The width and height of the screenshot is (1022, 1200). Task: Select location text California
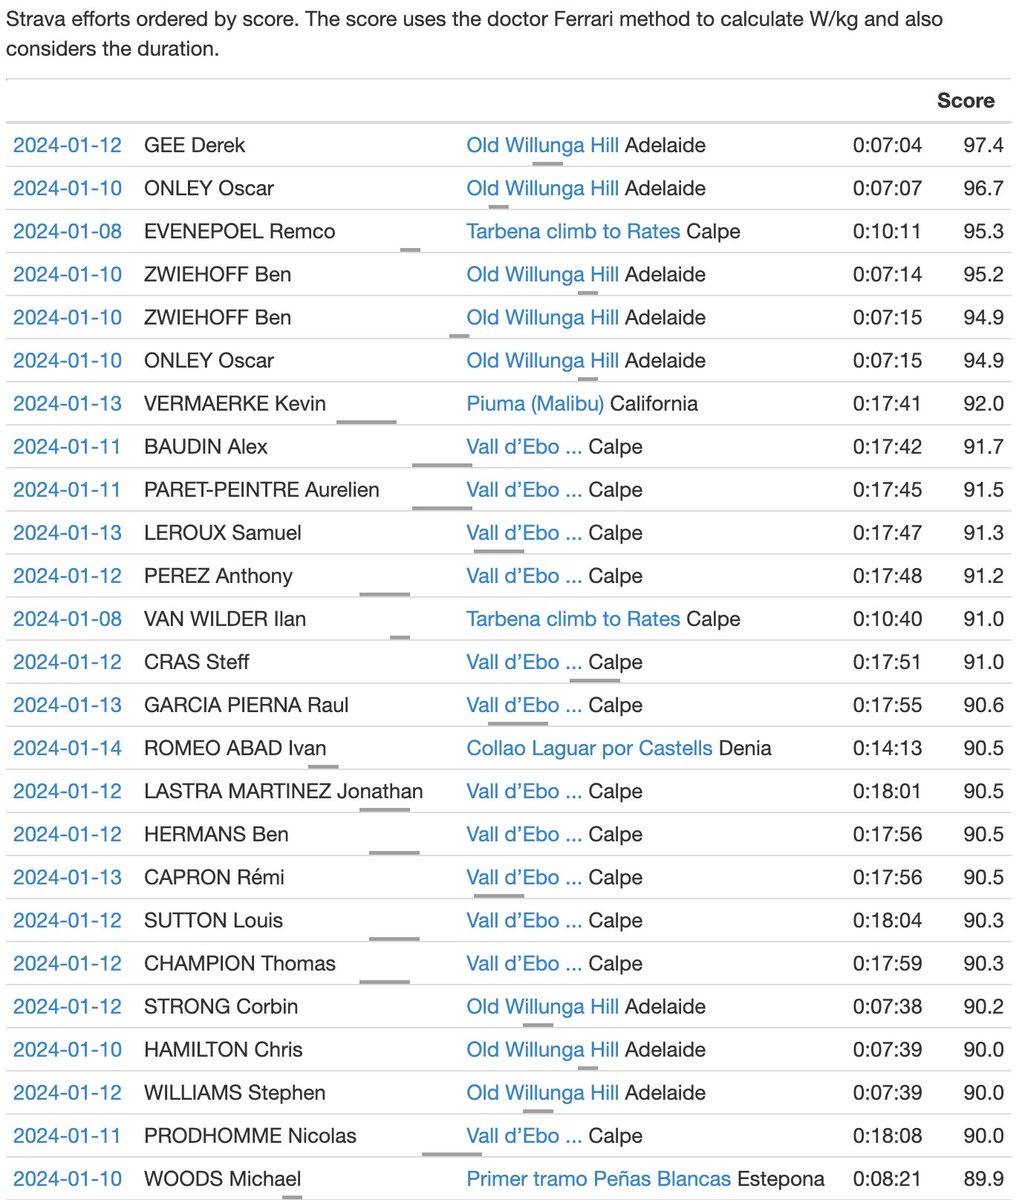[x=654, y=403]
